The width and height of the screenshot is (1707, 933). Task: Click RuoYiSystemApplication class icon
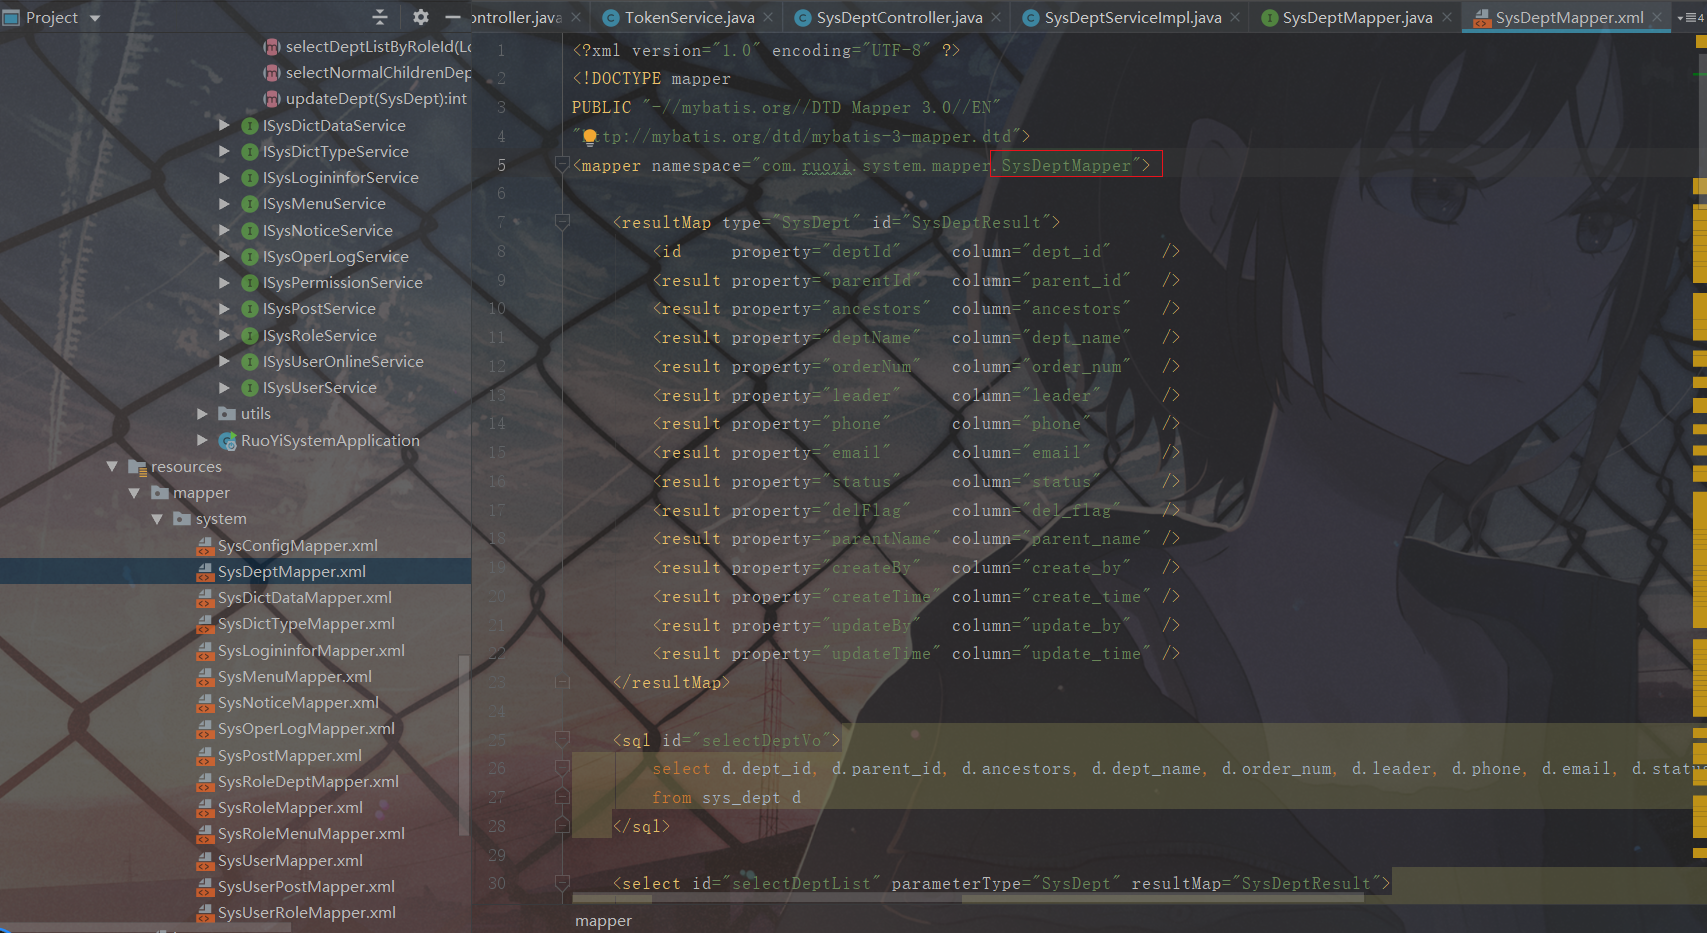pos(227,440)
